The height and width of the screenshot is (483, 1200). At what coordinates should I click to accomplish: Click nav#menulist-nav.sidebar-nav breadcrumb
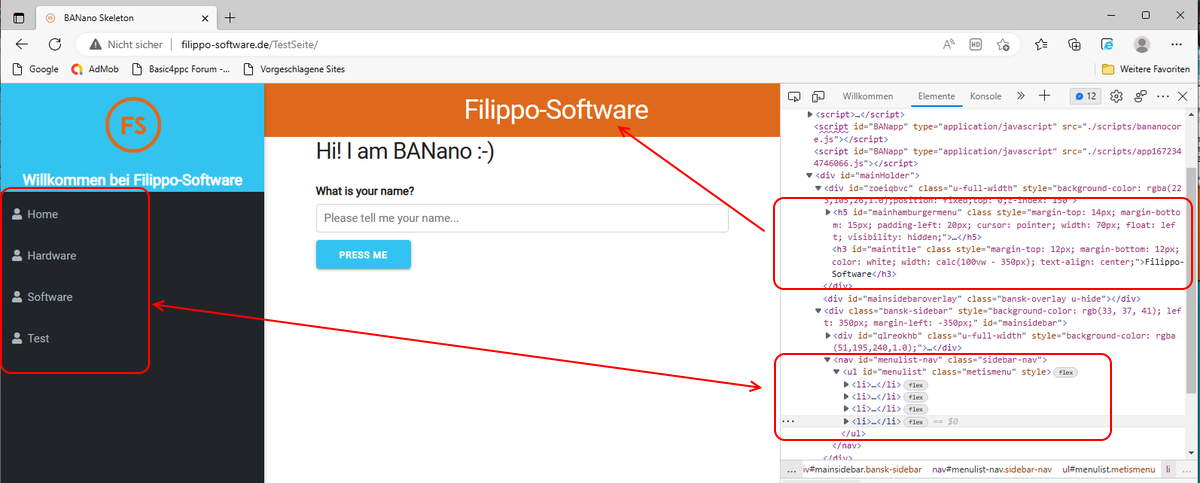coord(992,469)
